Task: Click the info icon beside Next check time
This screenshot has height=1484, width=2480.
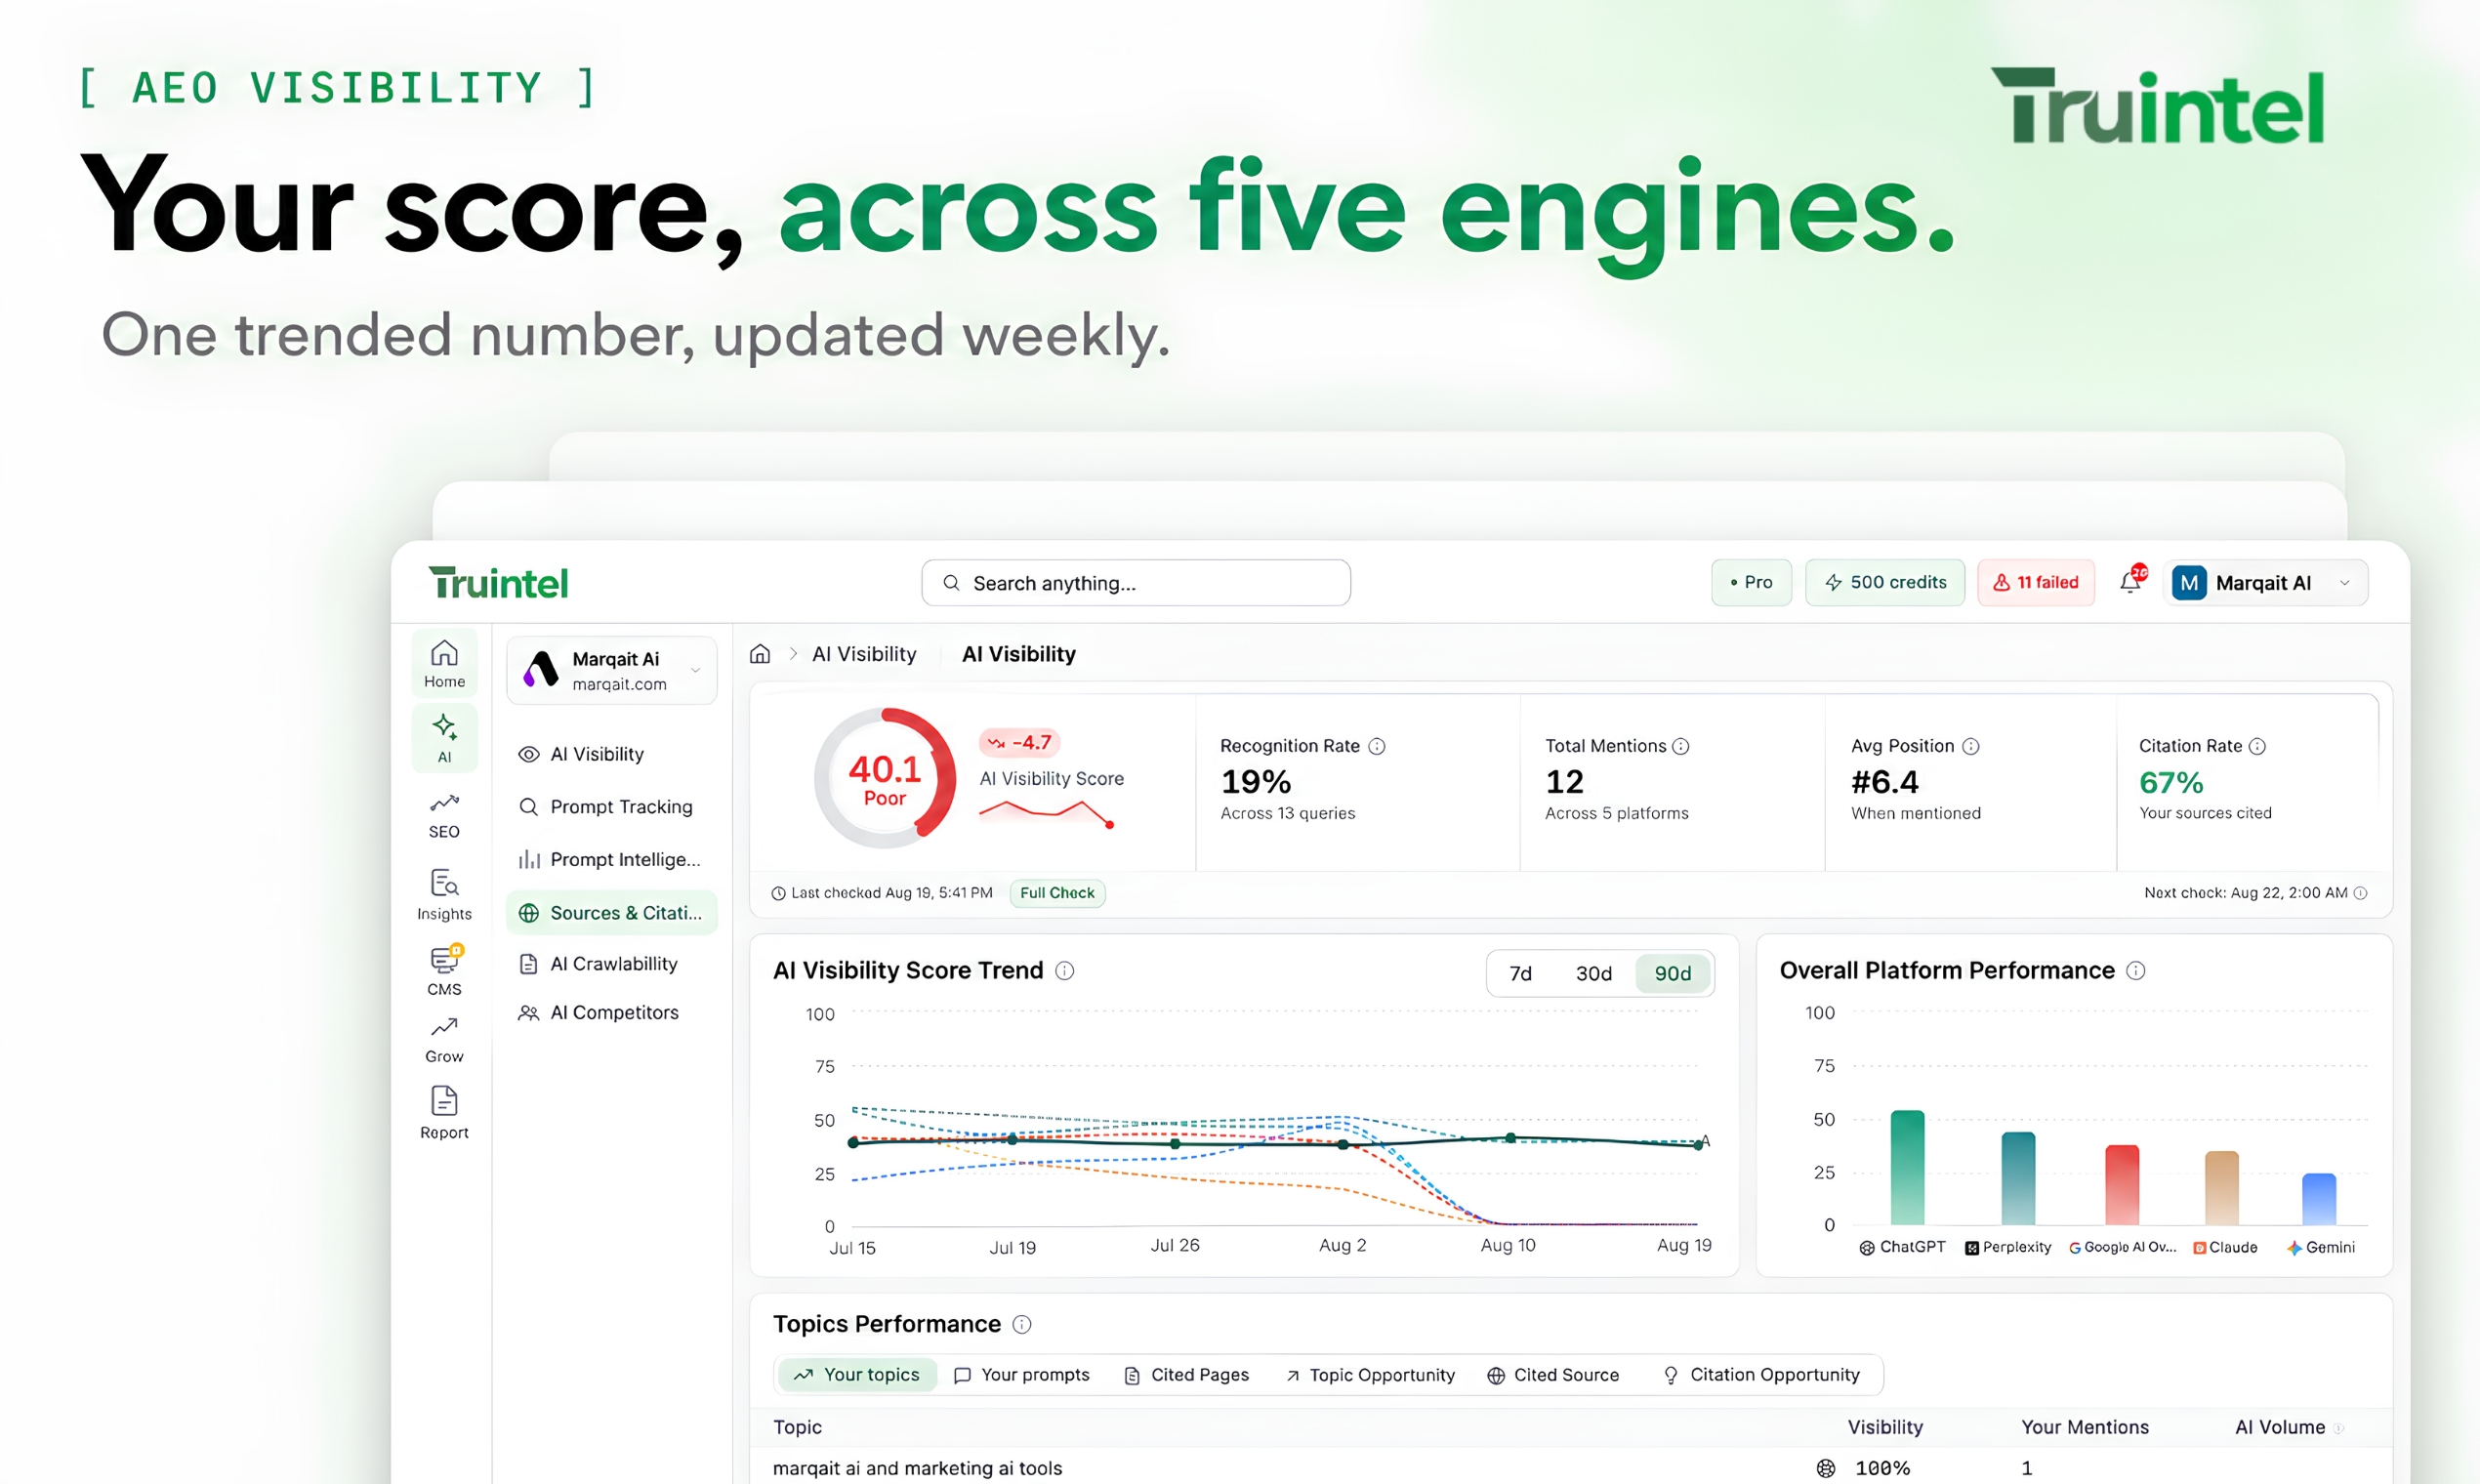Action: pyautogui.click(x=2360, y=893)
